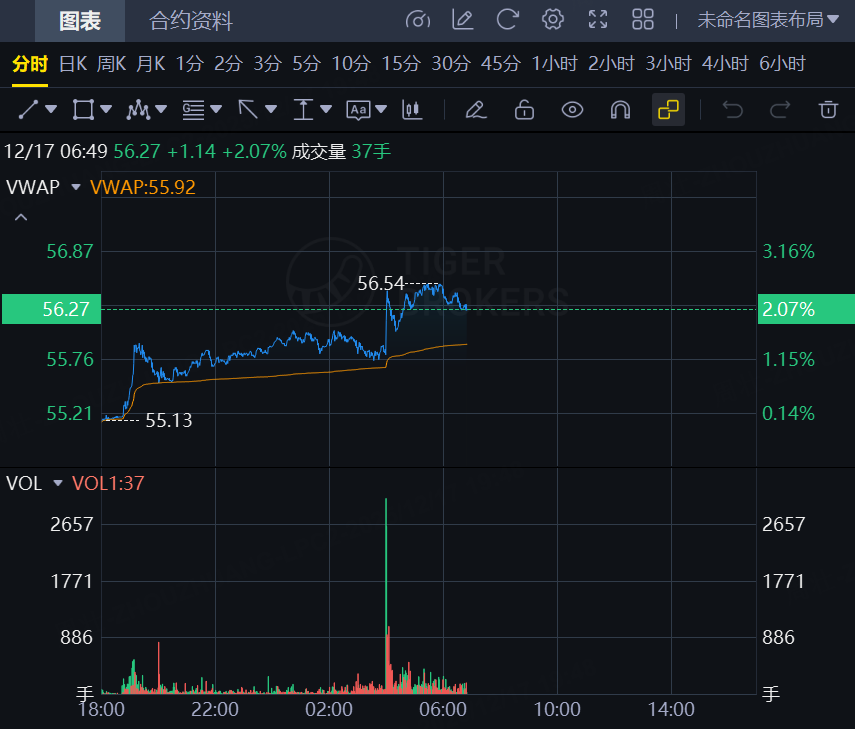
Task: Click the green 56.27 price marker
Action: (51, 309)
